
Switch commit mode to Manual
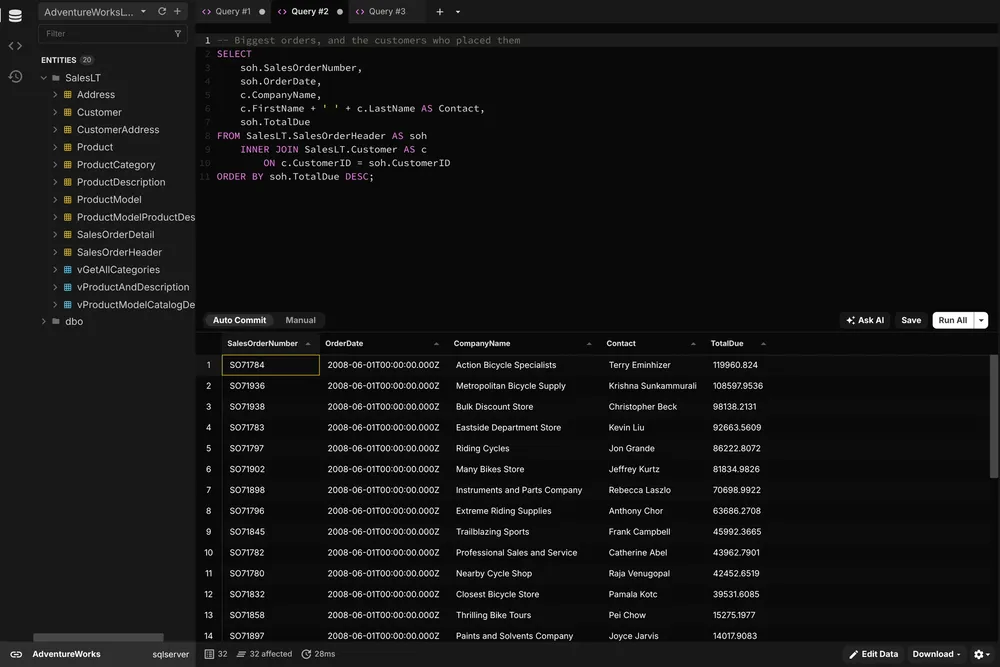coord(300,320)
